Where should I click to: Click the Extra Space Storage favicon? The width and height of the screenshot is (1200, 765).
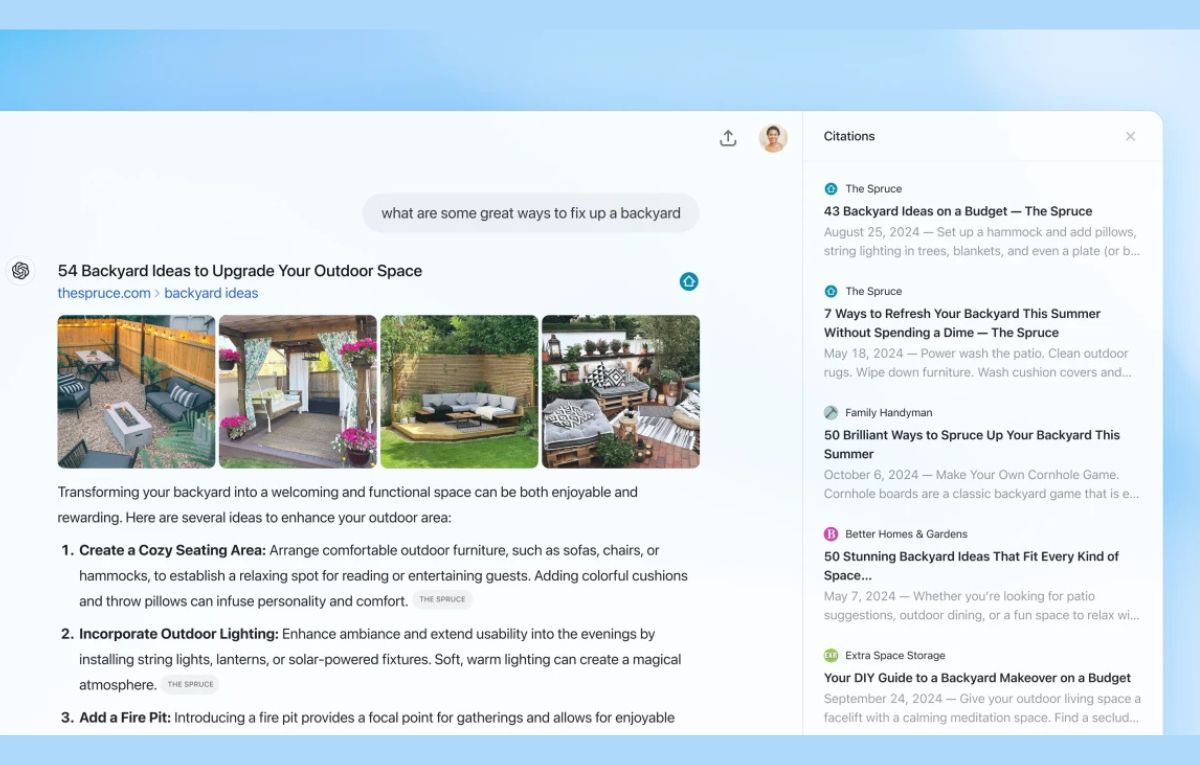[x=830, y=656]
